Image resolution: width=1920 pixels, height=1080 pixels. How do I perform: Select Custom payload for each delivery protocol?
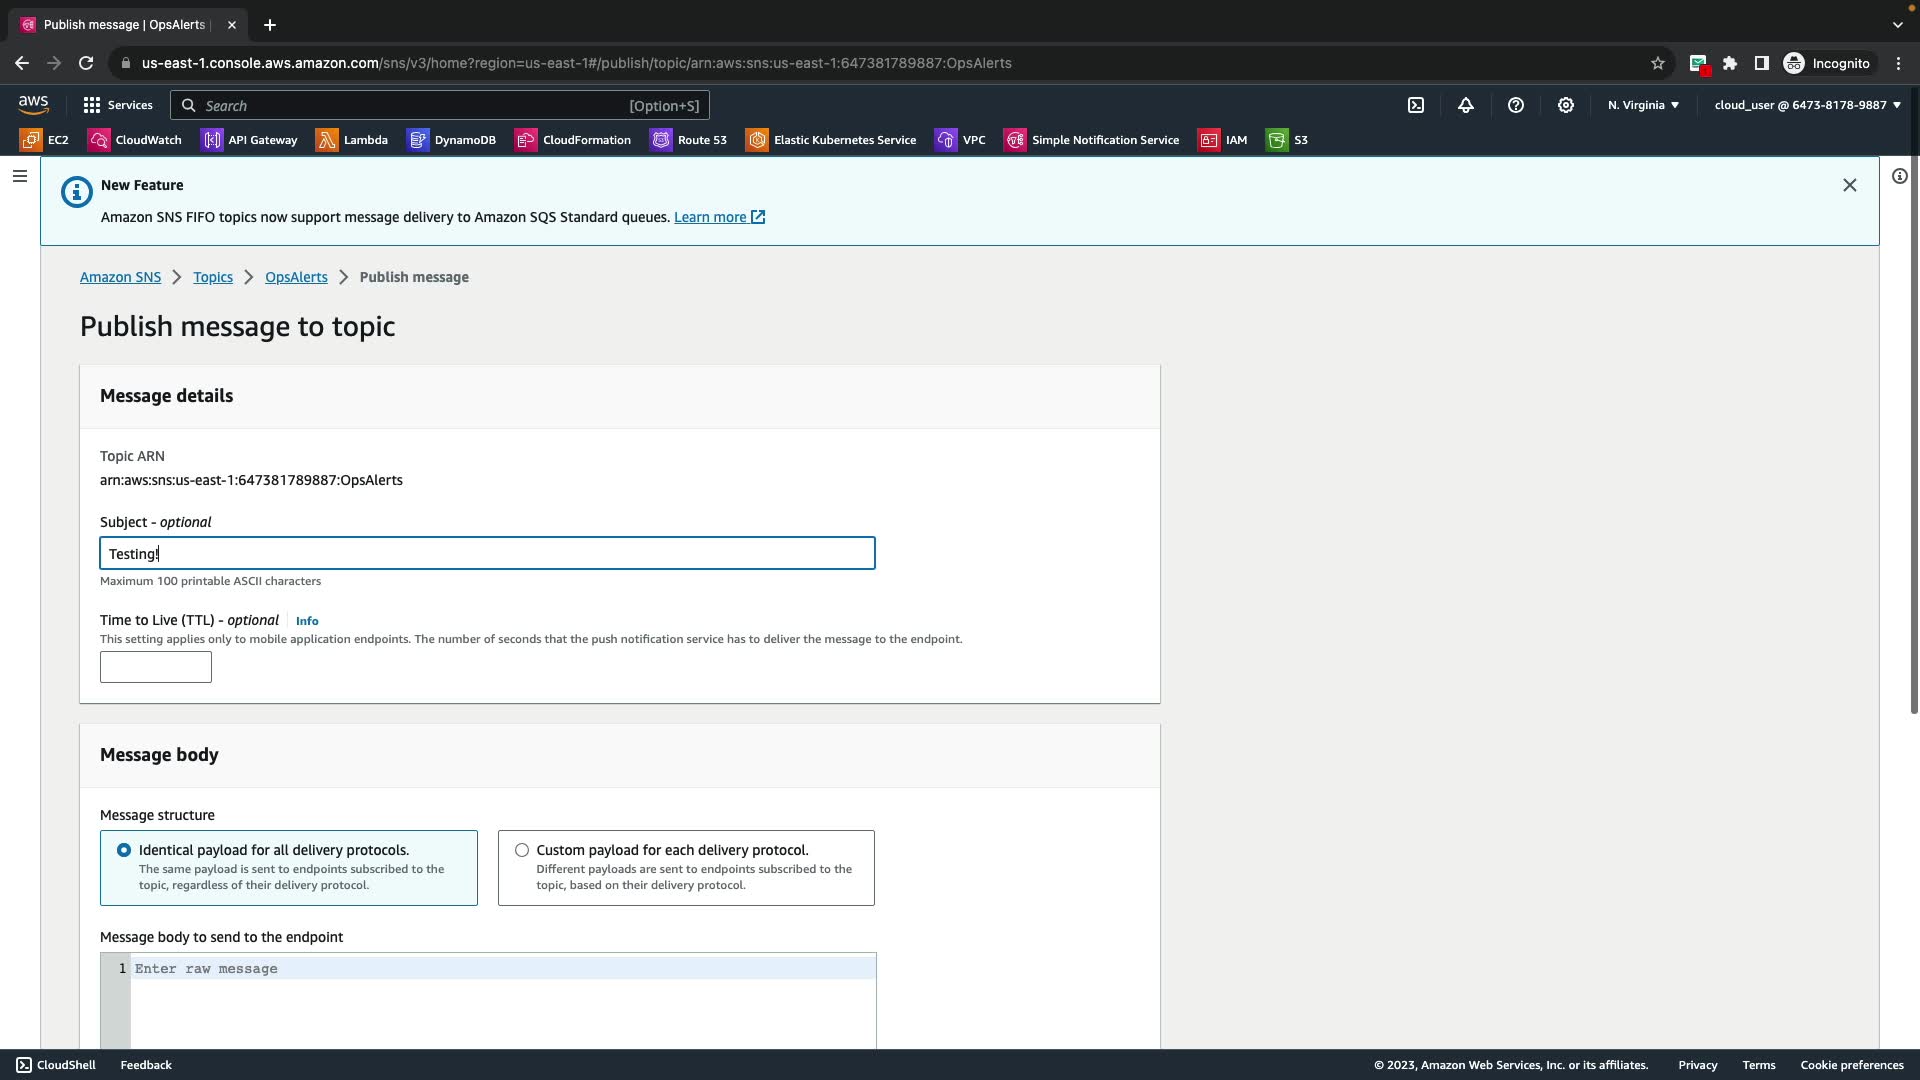(522, 850)
